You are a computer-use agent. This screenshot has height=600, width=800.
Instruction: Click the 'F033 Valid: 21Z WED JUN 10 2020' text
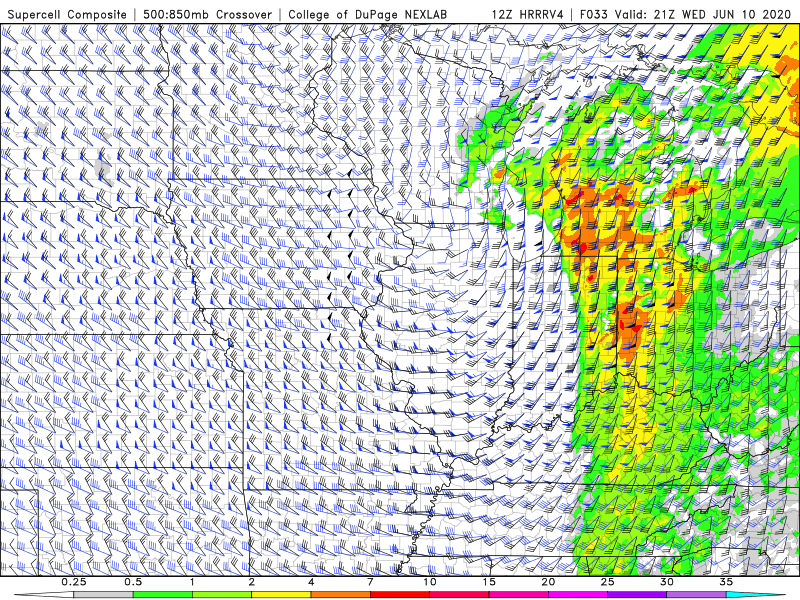click(x=686, y=14)
